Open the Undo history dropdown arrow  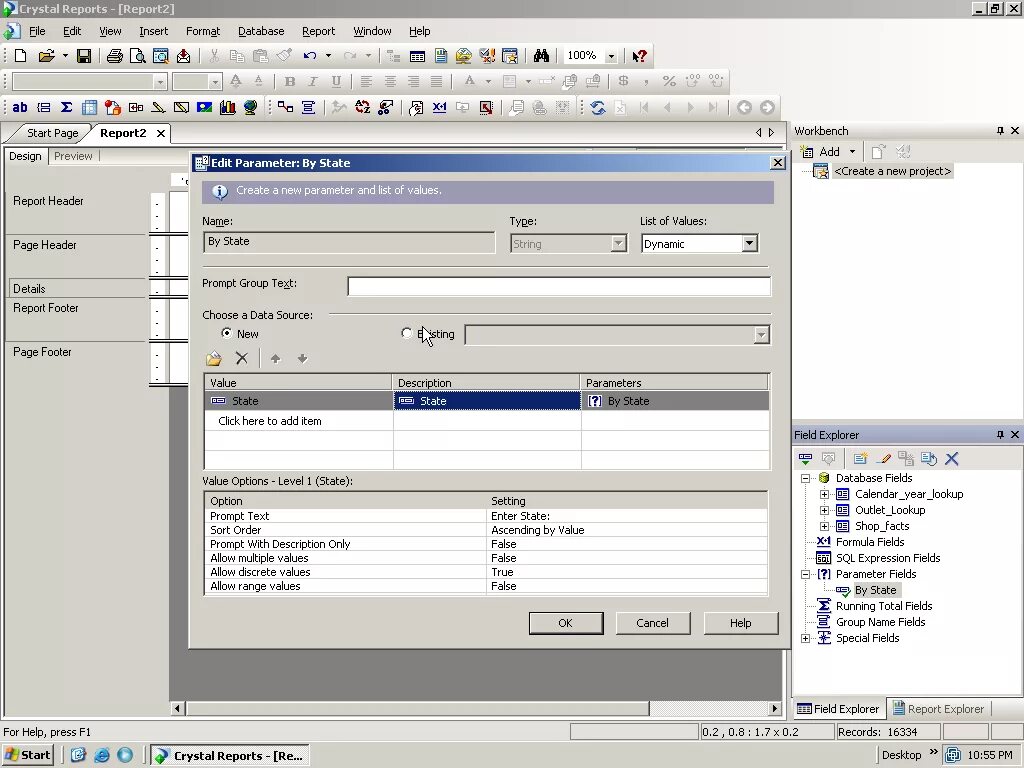pyautogui.click(x=328, y=56)
